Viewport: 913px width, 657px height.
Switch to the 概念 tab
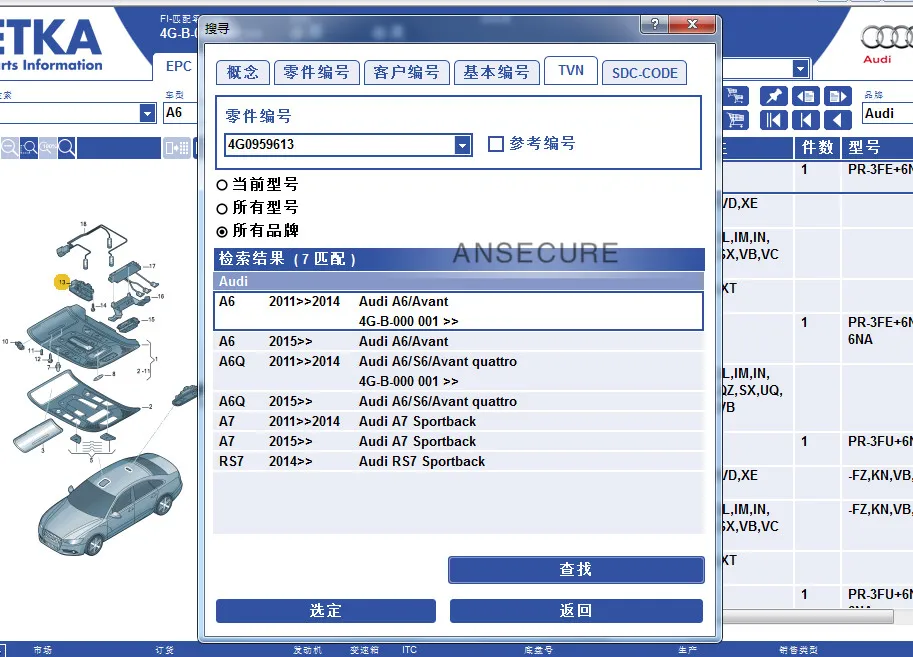point(242,72)
